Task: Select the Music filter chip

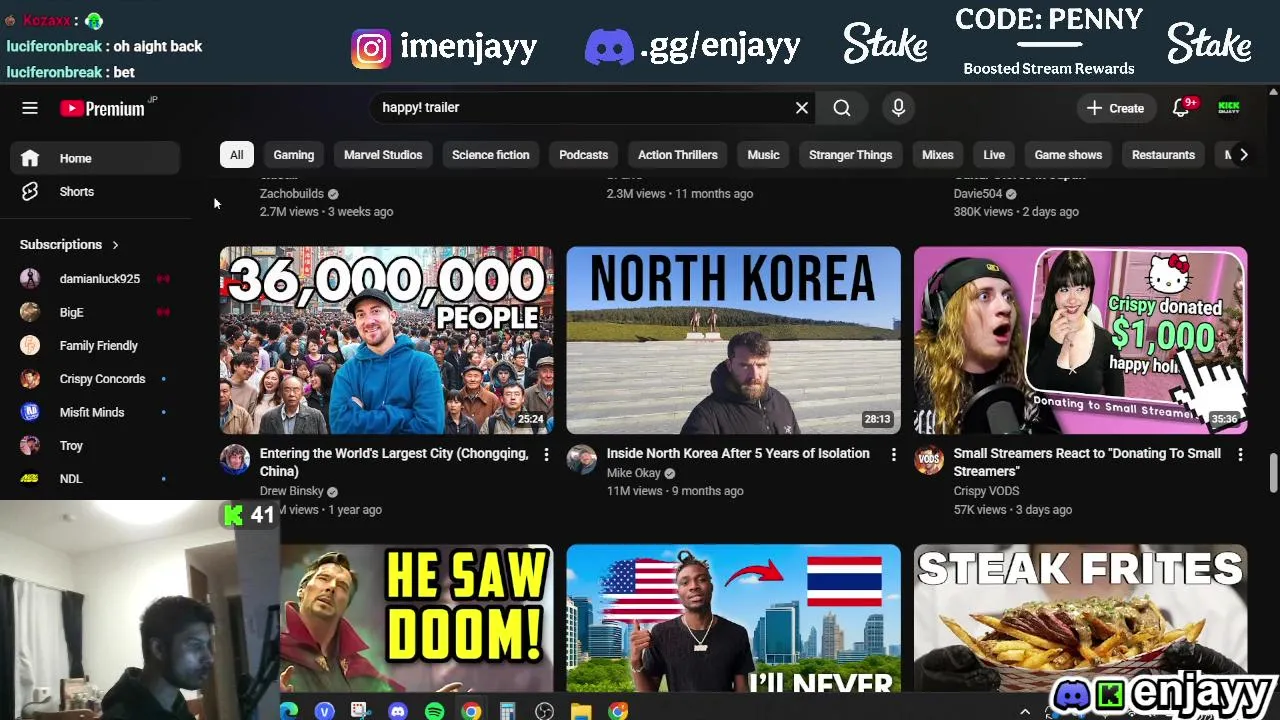Action: (763, 155)
